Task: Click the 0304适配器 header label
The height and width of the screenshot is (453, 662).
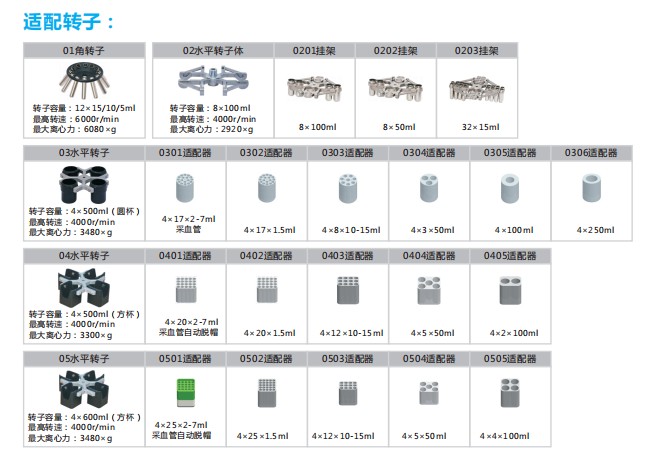Action: [429, 153]
